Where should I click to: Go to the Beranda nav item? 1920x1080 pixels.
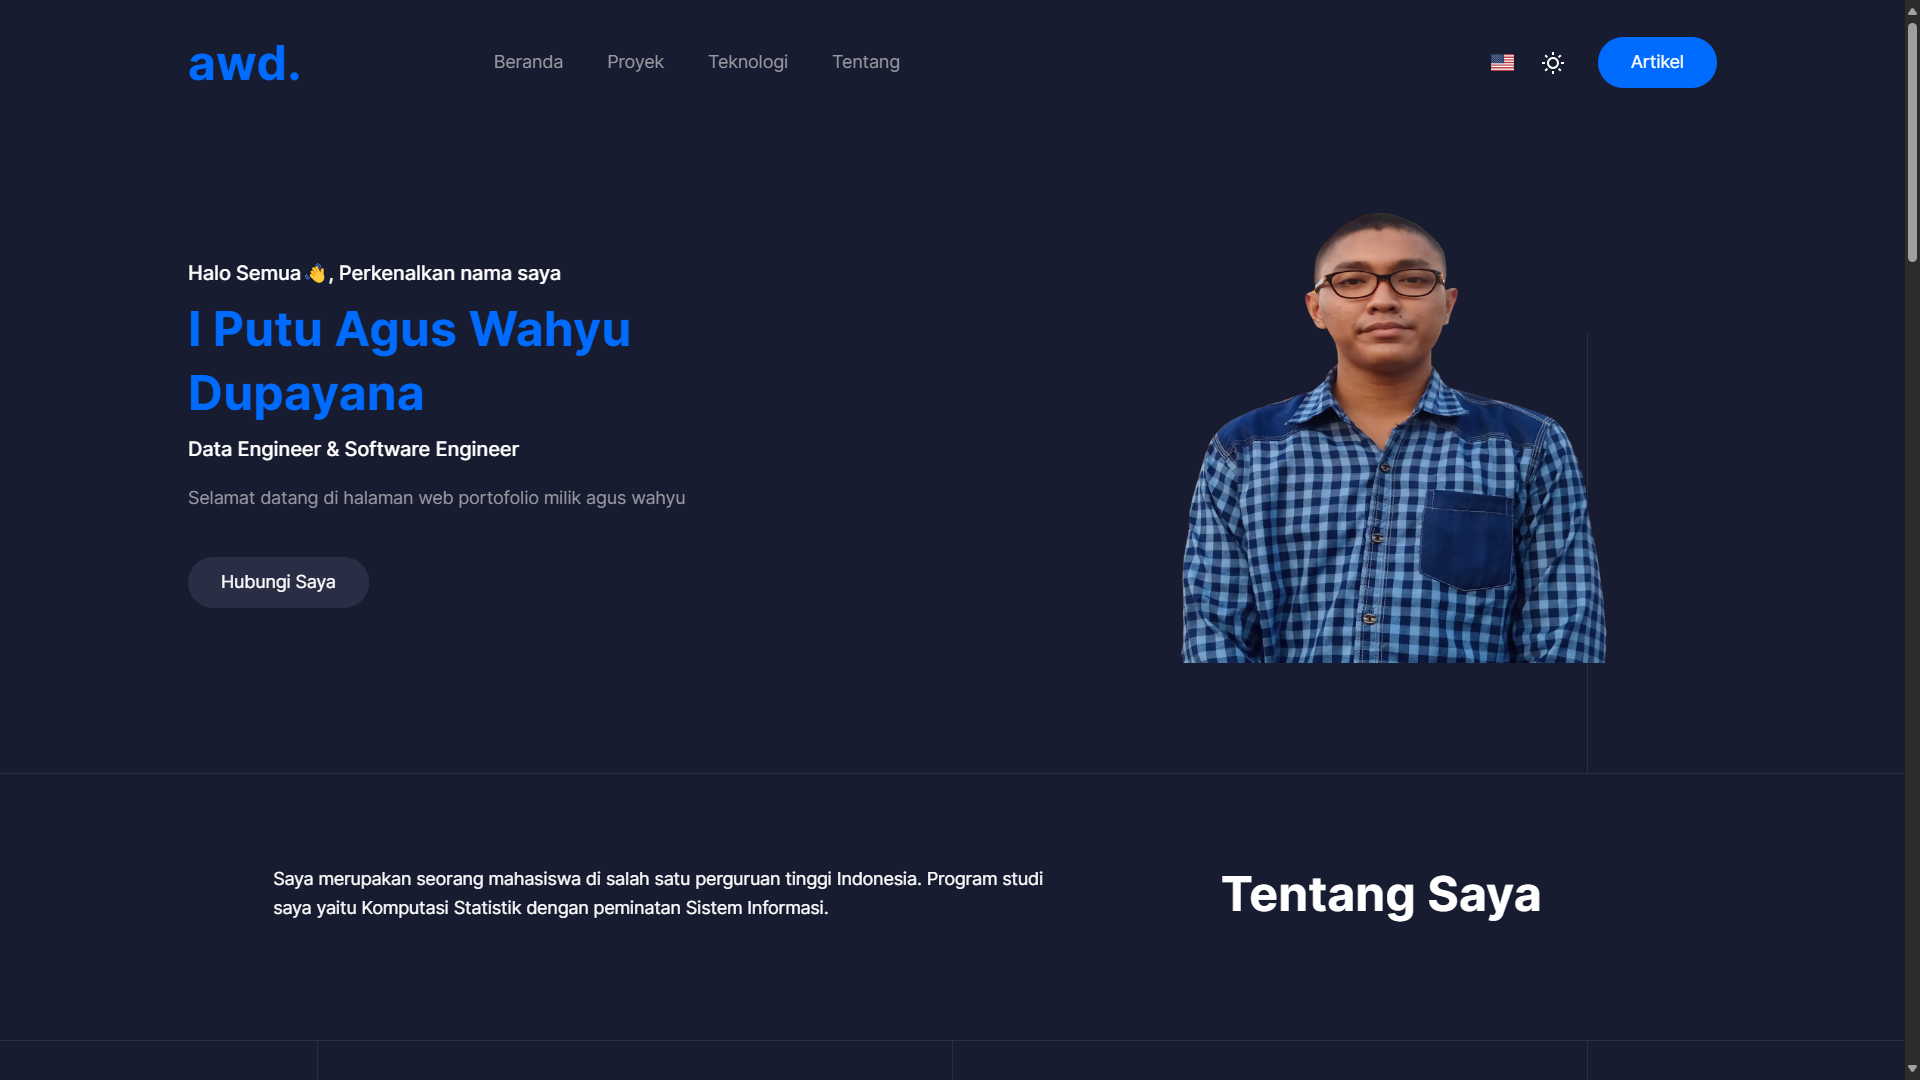528,62
